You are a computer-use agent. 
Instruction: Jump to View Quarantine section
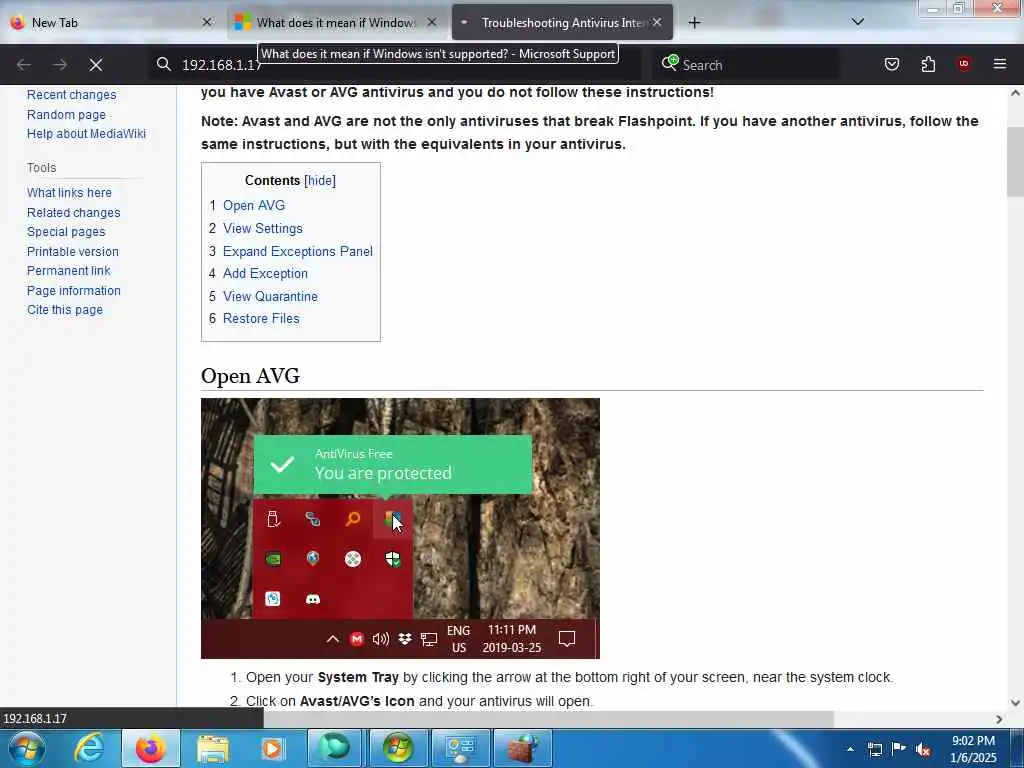(270, 296)
